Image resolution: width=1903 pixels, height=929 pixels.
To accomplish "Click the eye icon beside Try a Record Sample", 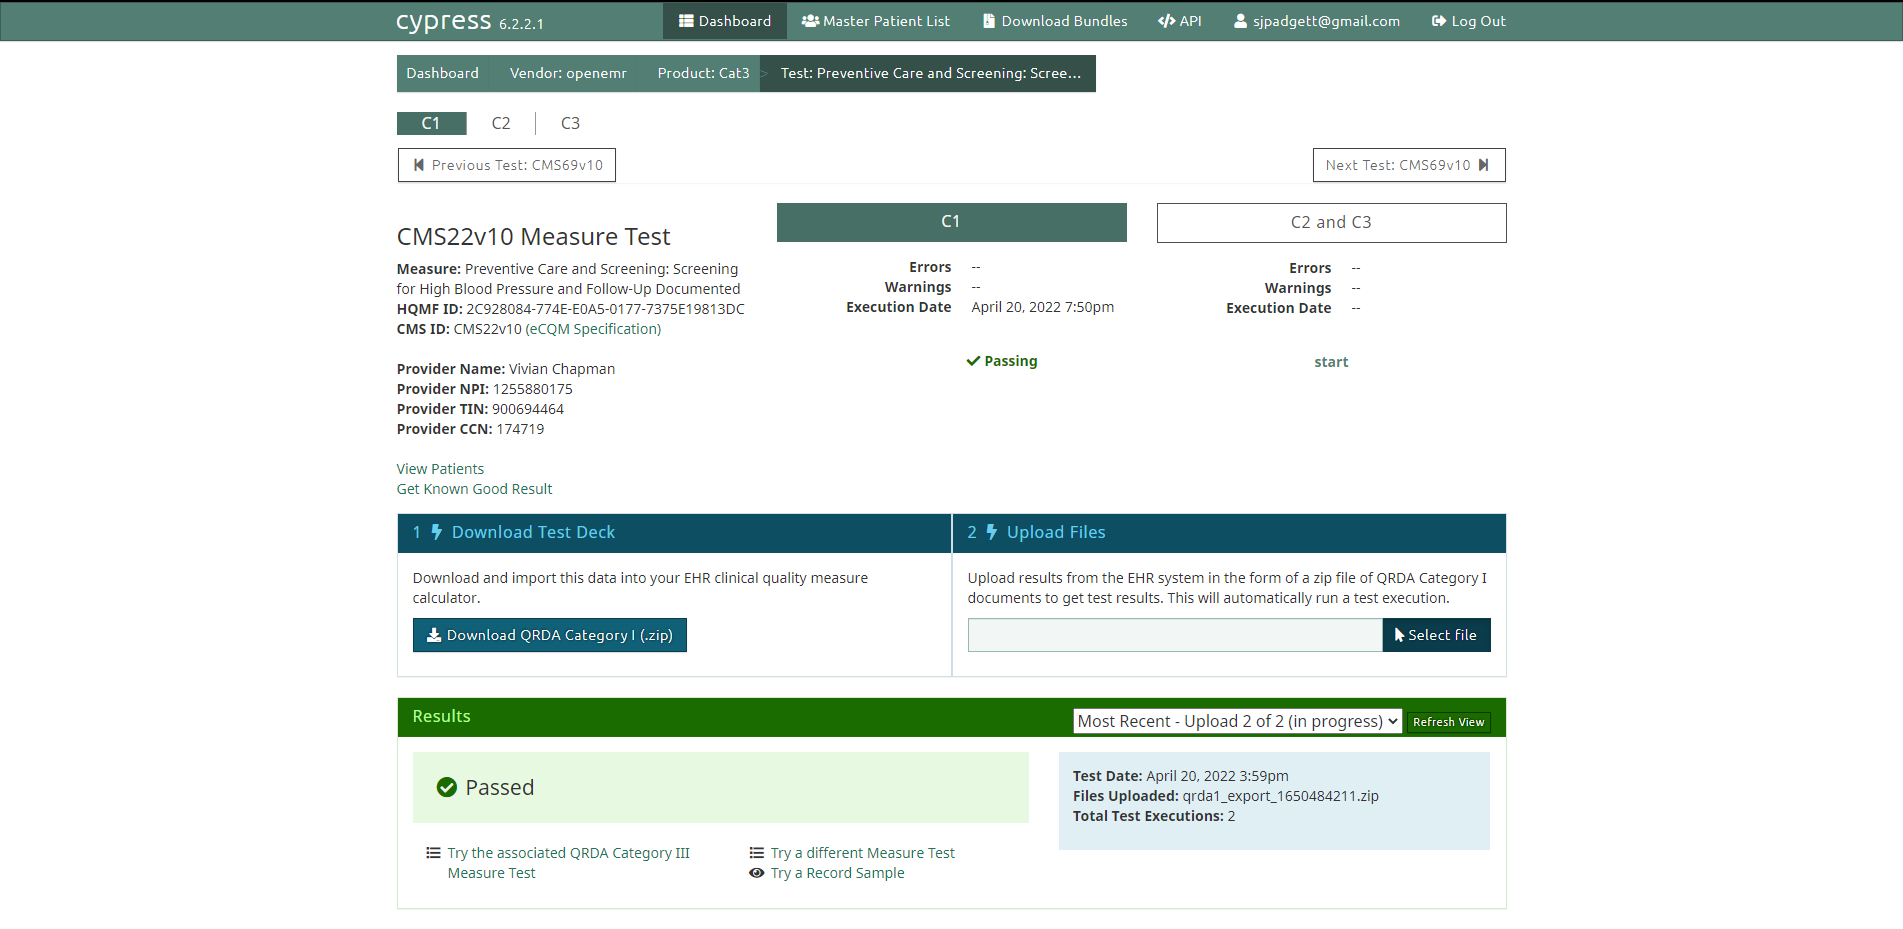I will pyautogui.click(x=757, y=873).
